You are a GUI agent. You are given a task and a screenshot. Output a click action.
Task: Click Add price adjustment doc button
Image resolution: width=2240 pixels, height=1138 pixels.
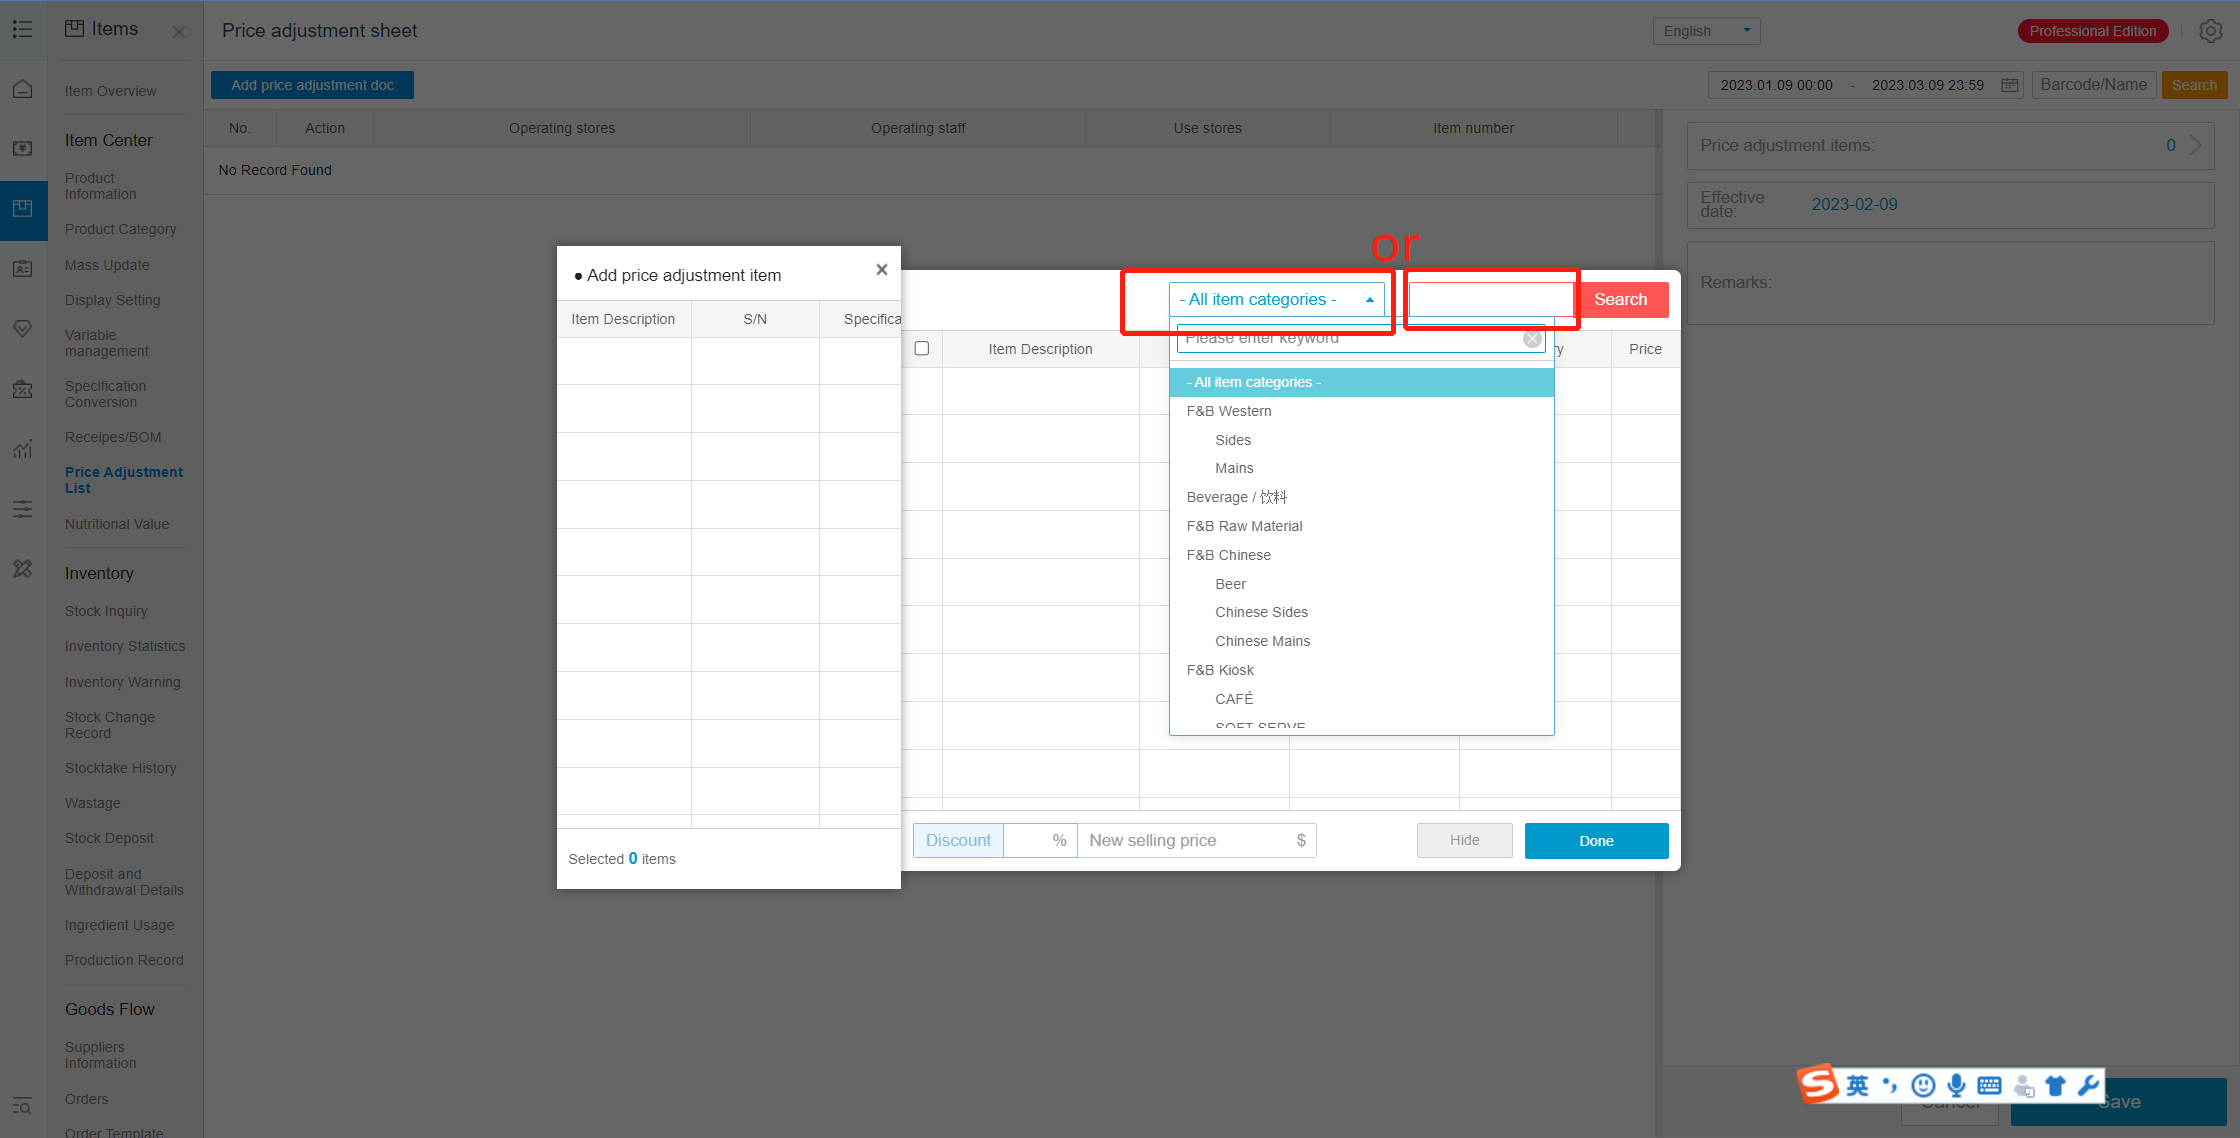point(312,85)
